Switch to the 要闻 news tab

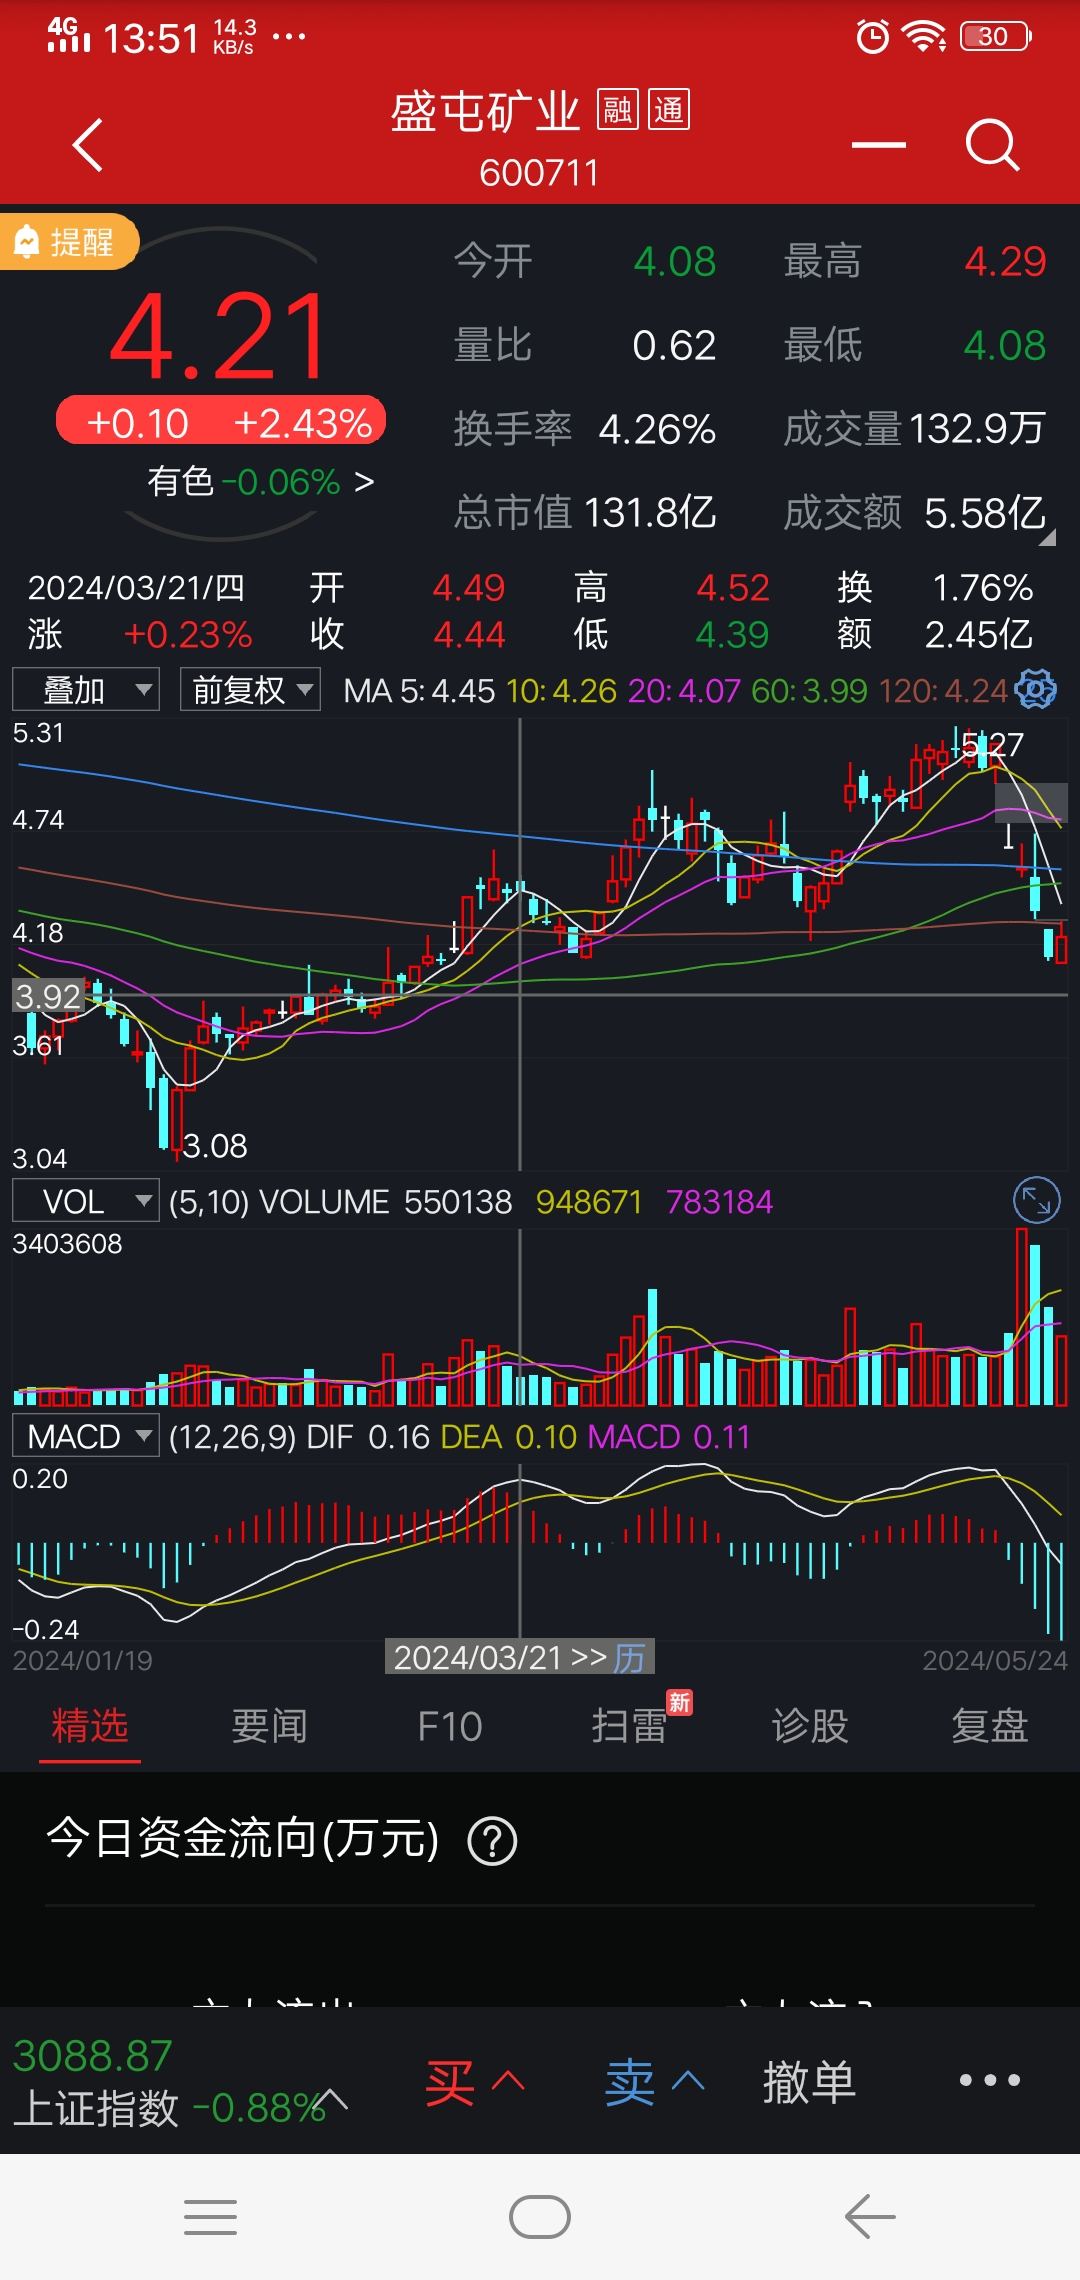click(270, 1726)
